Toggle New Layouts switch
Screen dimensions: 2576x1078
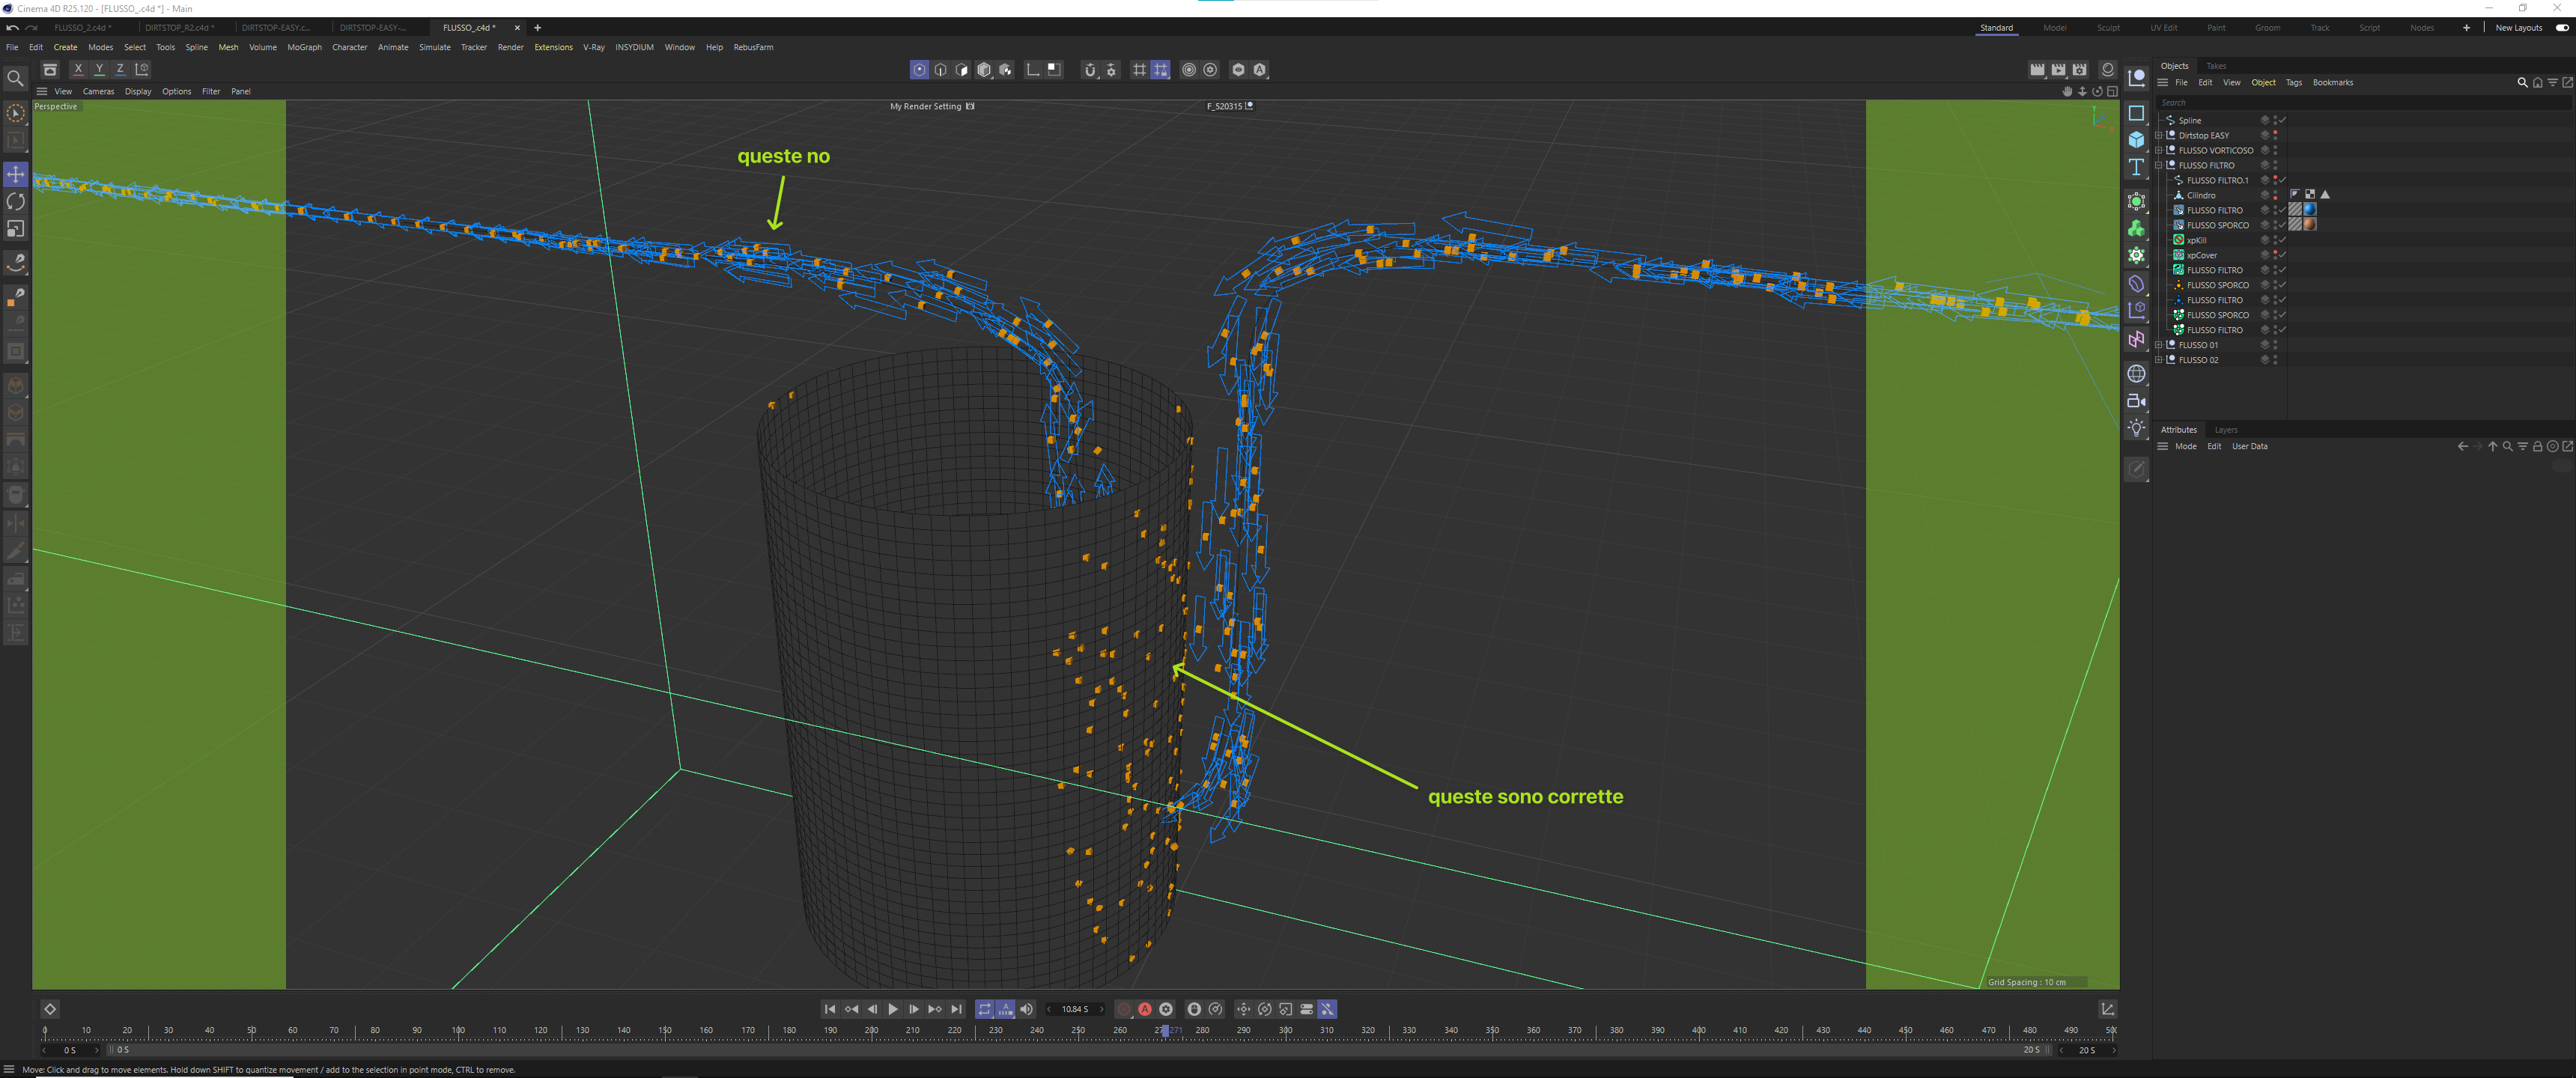click(2561, 28)
